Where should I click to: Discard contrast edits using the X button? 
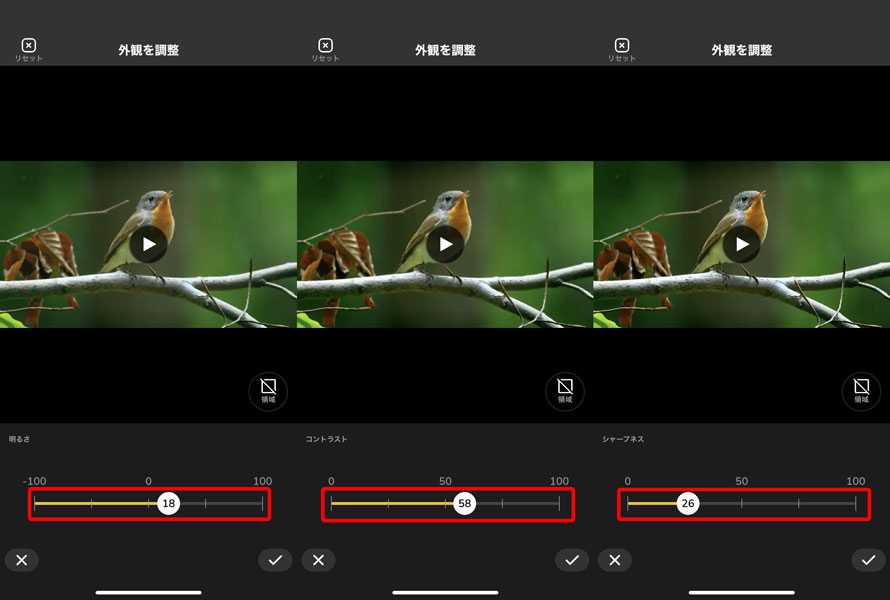318,560
